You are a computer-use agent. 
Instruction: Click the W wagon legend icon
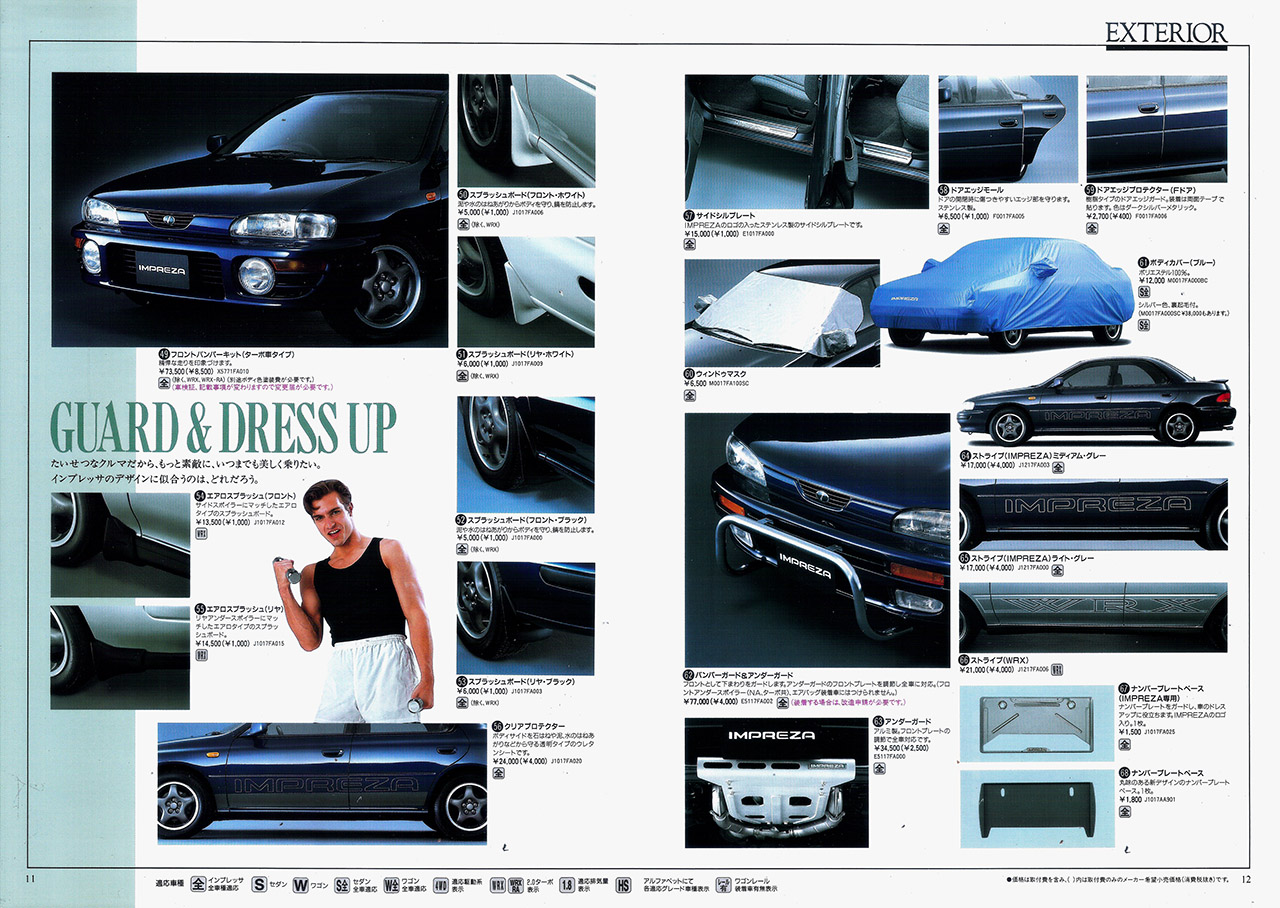click(x=300, y=885)
